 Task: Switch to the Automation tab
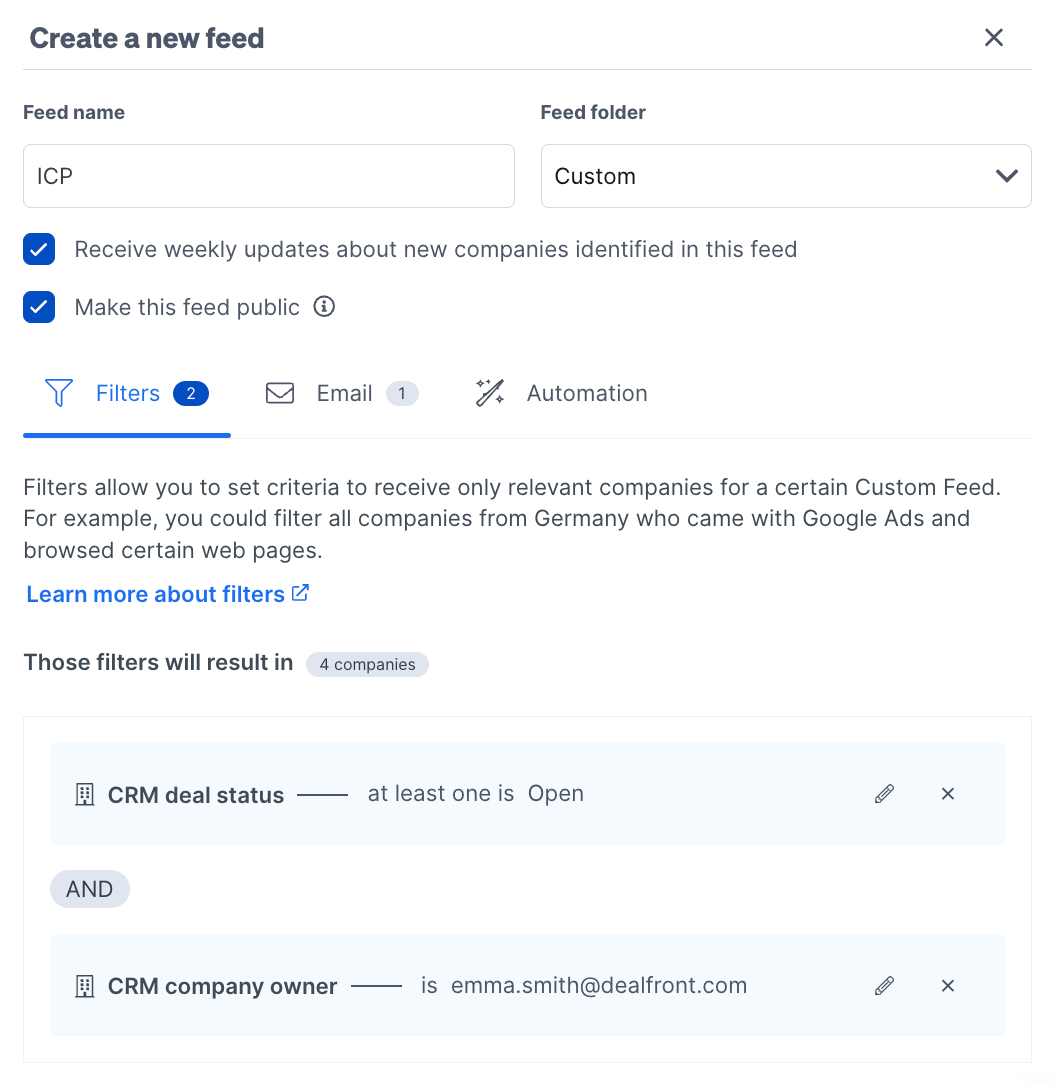point(587,393)
